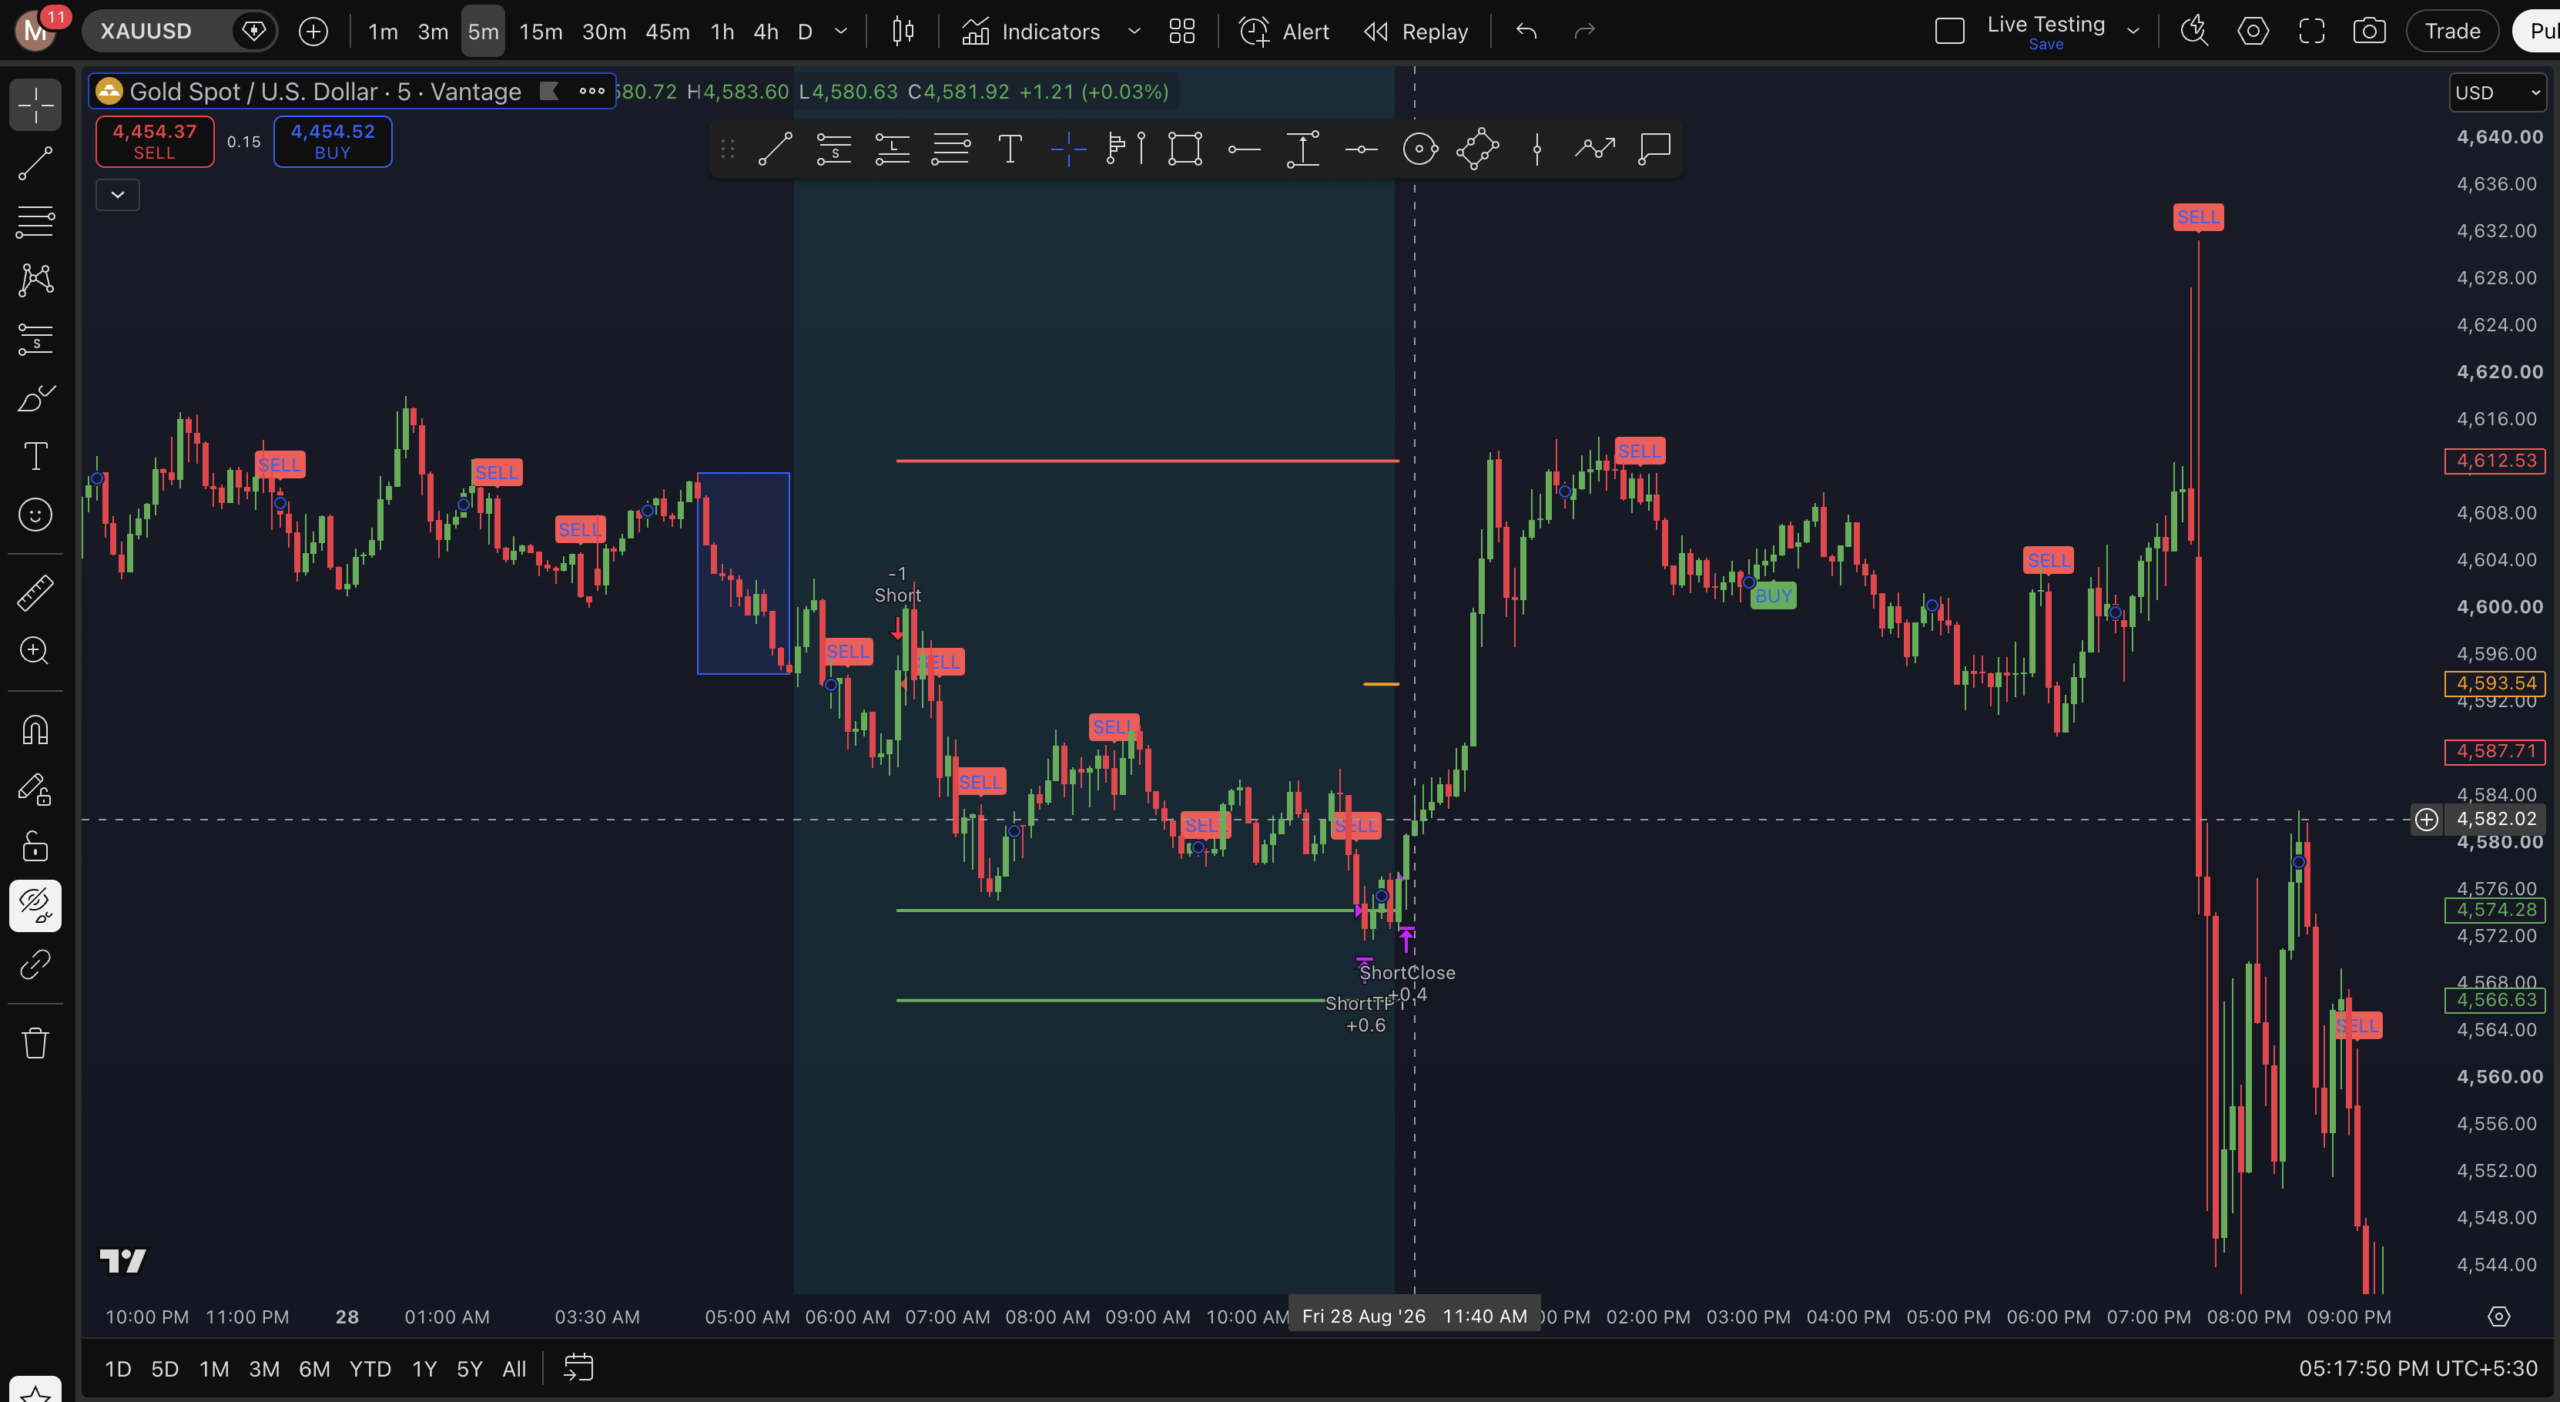
Task: Toggle hide all drawings eye icon
Action: [35, 906]
